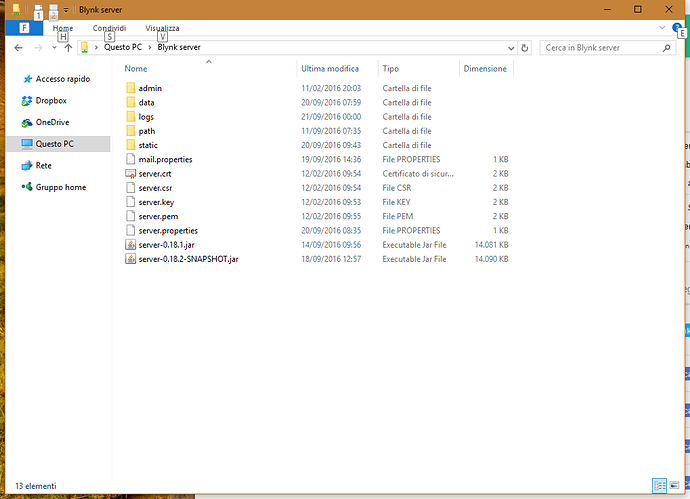Switch to large icons view layout
Viewport: 690px width, 499px height.
pos(674,485)
